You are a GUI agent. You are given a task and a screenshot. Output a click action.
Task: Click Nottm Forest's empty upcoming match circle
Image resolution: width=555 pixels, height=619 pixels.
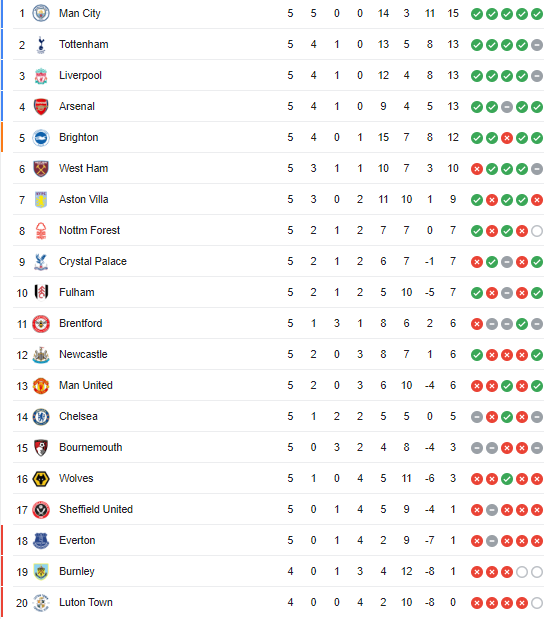click(537, 231)
